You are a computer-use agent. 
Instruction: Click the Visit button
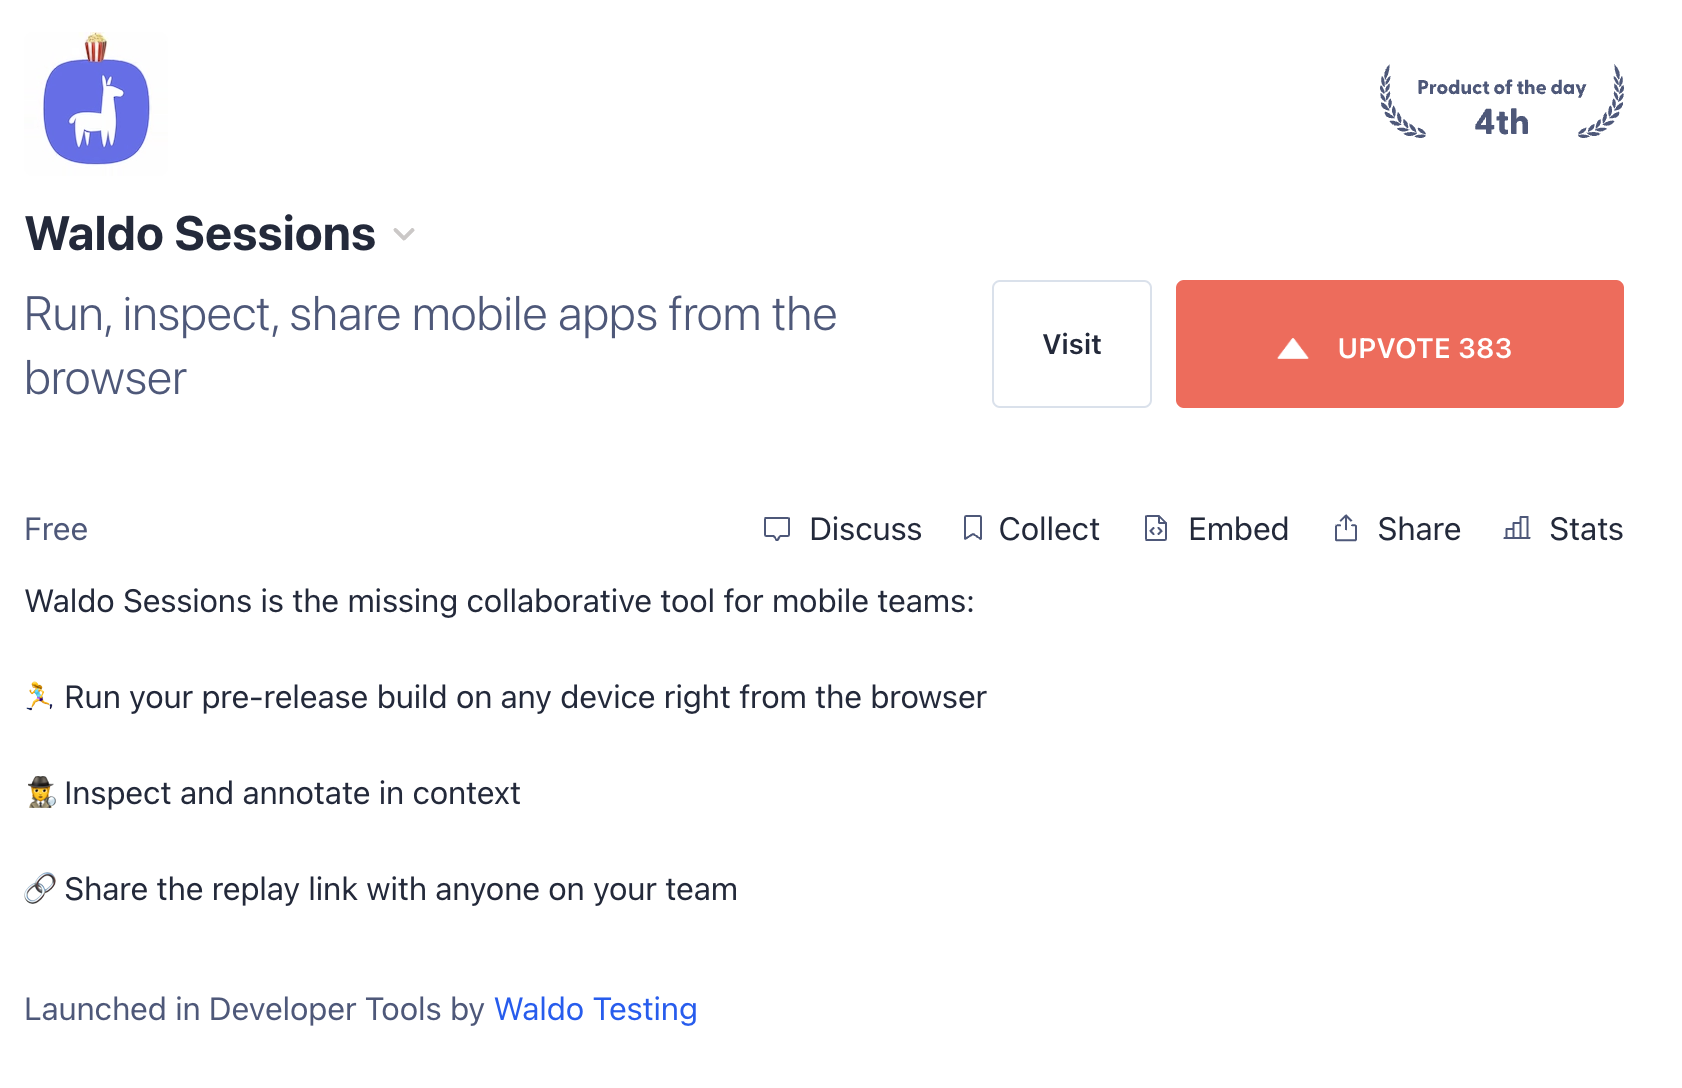tap(1071, 344)
